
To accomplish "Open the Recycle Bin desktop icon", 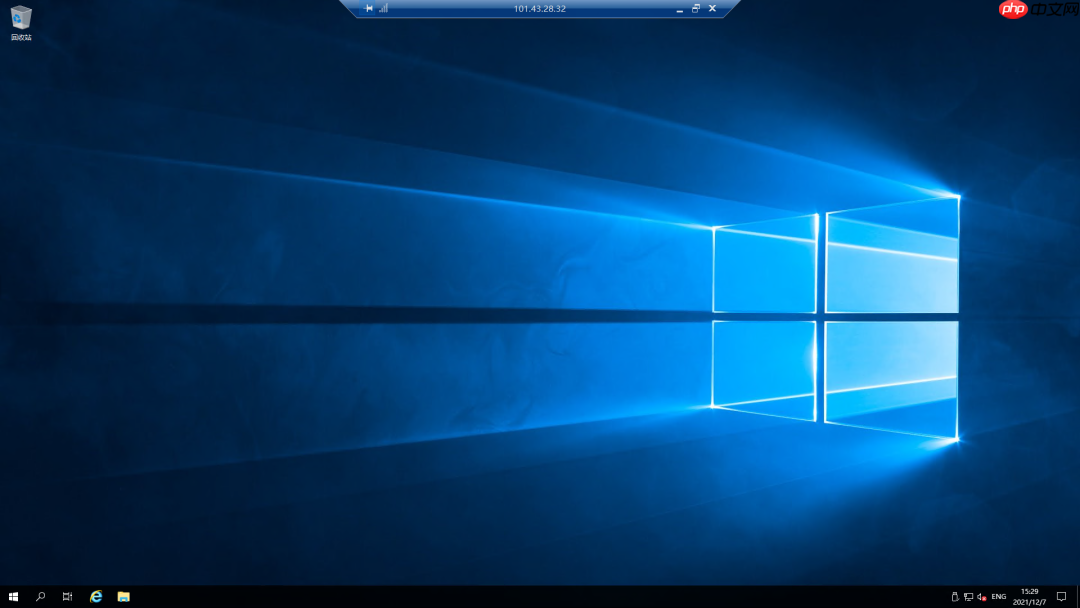I will 21,22.
